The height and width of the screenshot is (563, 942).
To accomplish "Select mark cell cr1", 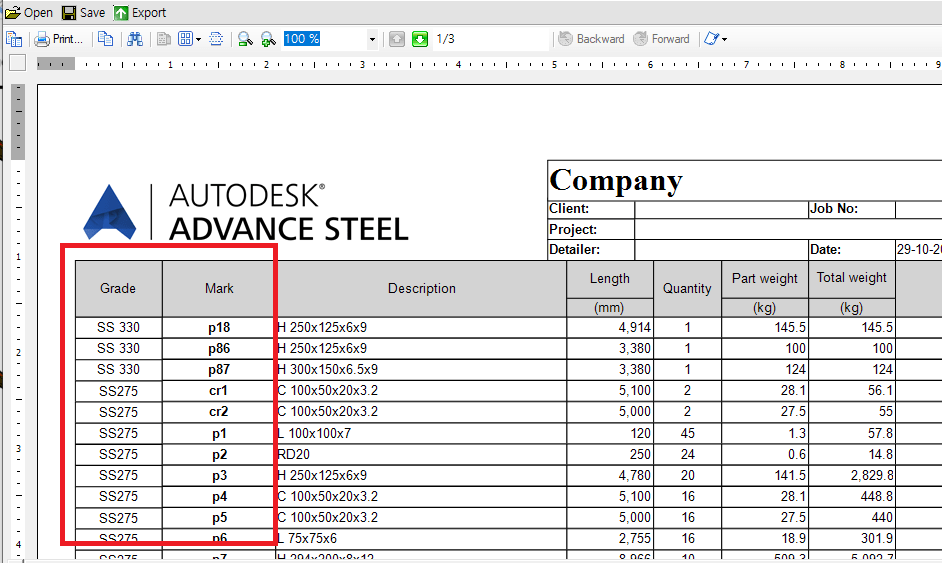I will (x=219, y=391).
